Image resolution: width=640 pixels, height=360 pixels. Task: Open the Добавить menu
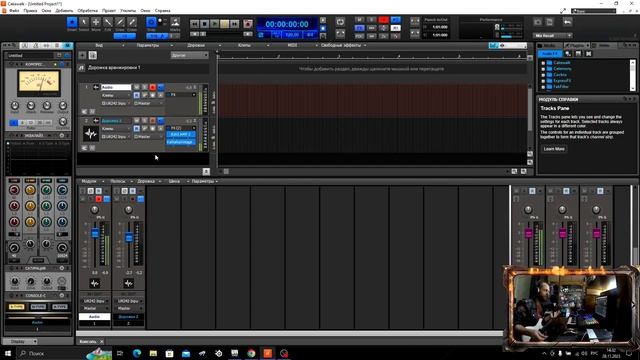[64, 11]
